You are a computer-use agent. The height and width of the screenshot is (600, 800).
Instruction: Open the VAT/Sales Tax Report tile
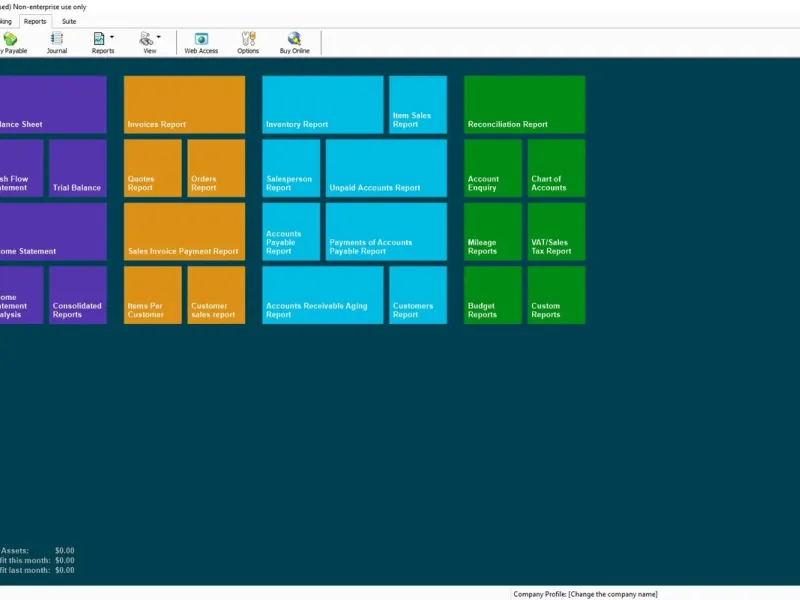(557, 232)
